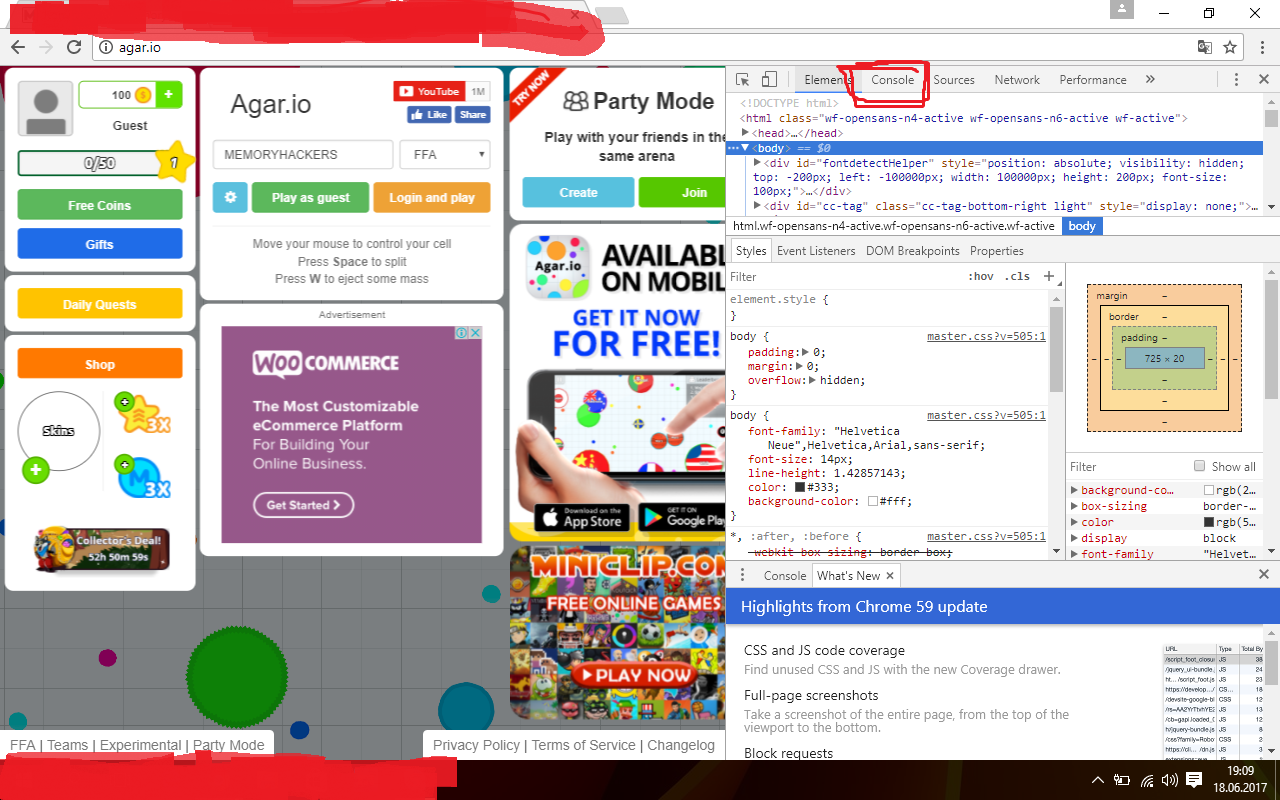Reload the agar.io page

[x=74, y=47]
